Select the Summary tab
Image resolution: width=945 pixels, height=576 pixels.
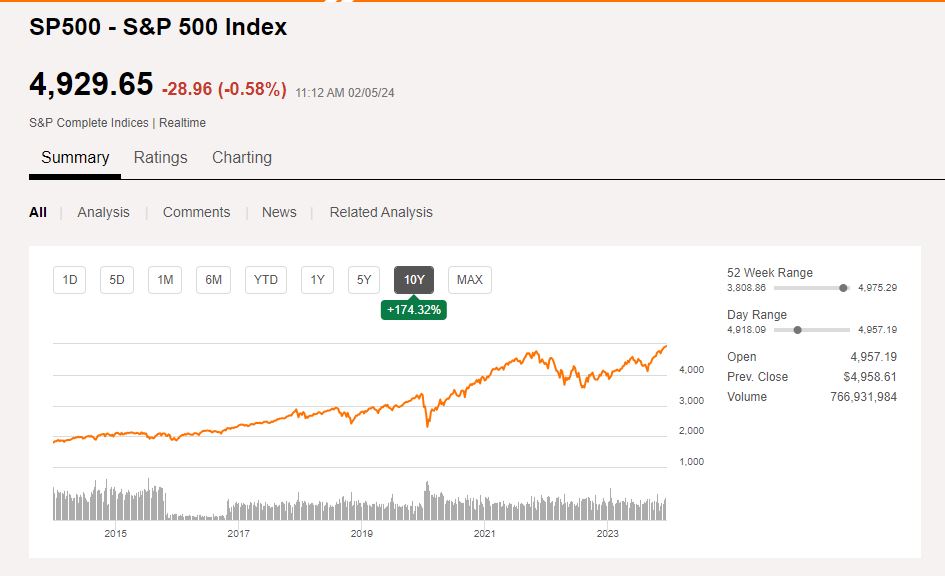(75, 157)
